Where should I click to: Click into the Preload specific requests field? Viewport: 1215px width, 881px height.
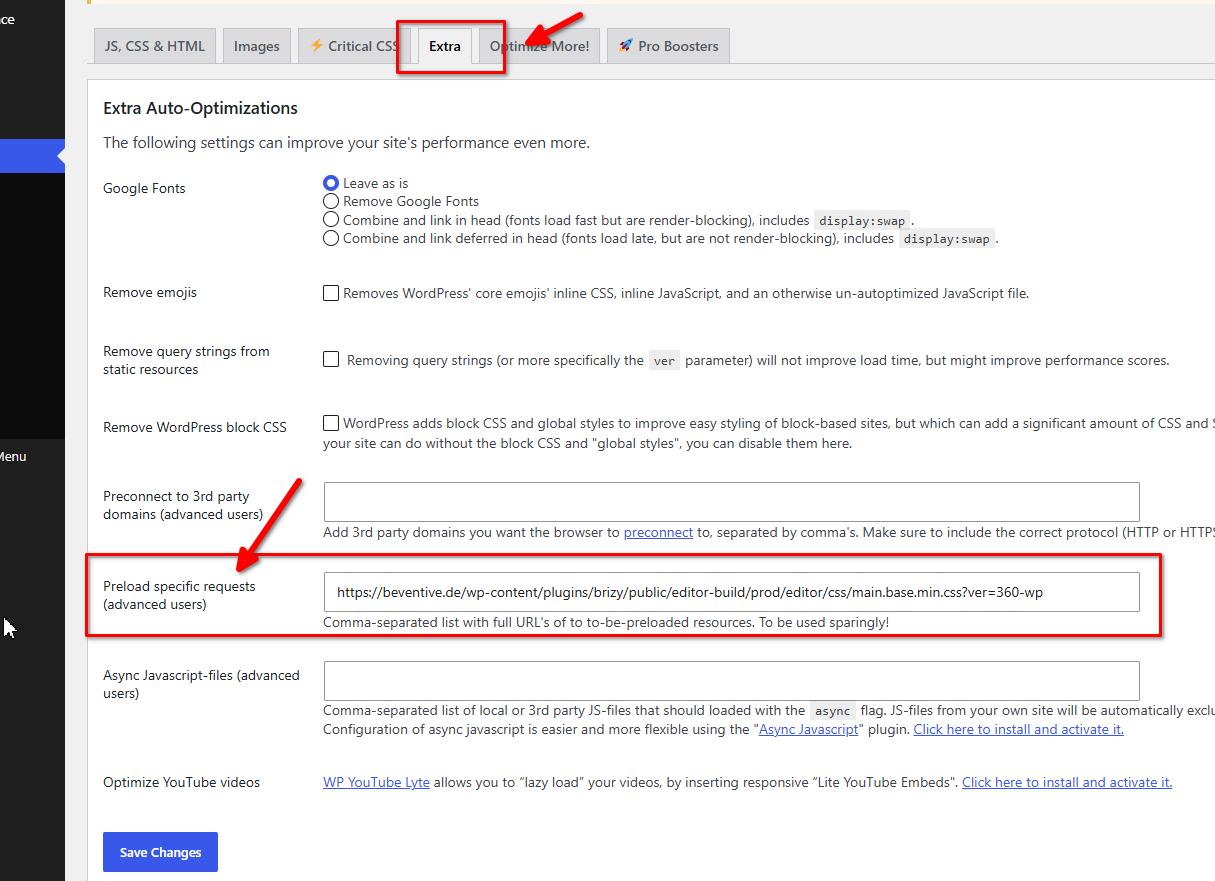pyautogui.click(x=731, y=592)
